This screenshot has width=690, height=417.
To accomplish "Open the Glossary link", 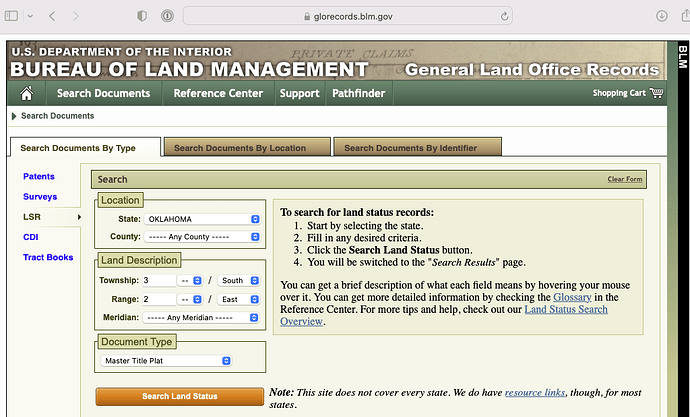I will point(572,297).
